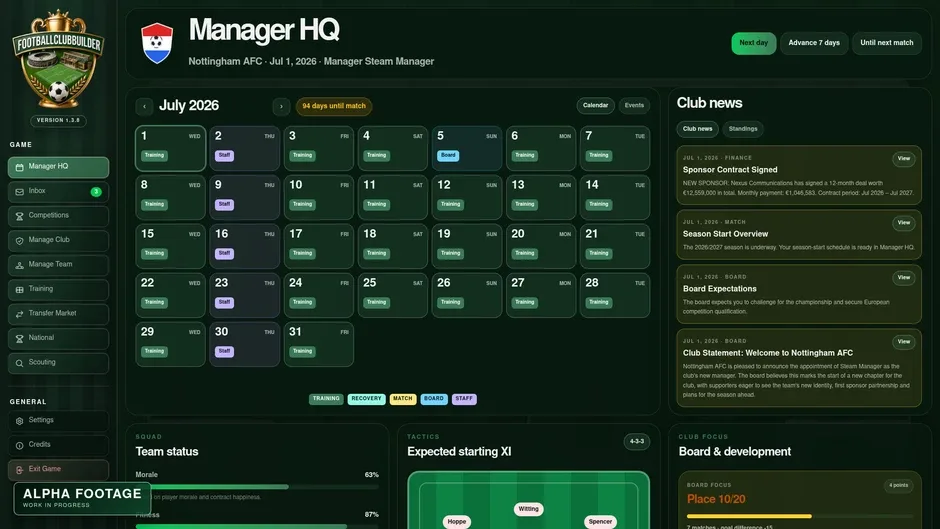Select July 28 calendar day
940x529 pixels.
(x=614, y=295)
